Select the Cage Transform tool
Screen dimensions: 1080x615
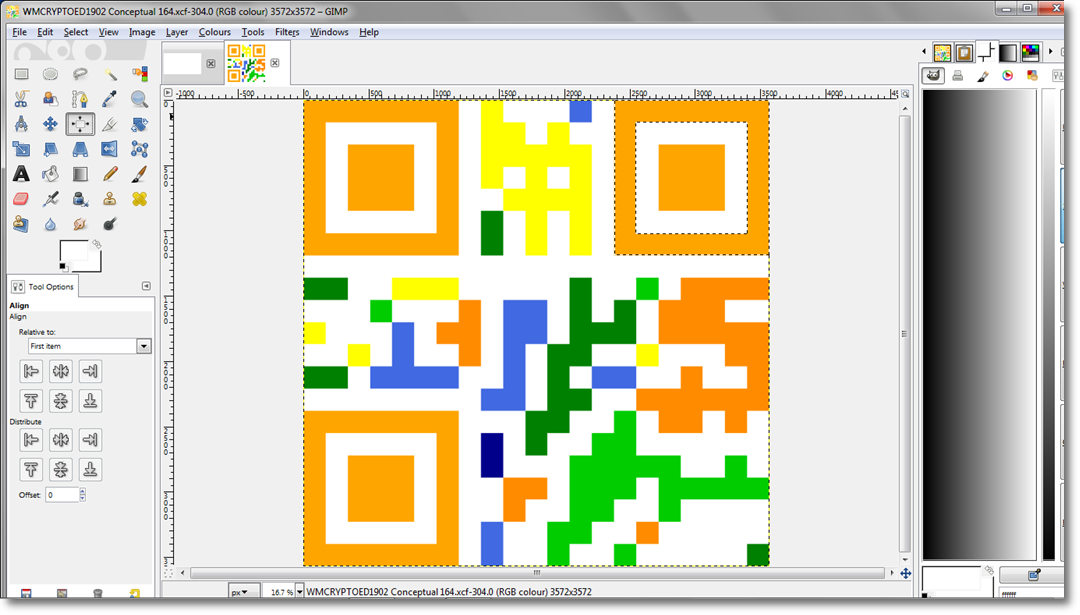pos(139,149)
